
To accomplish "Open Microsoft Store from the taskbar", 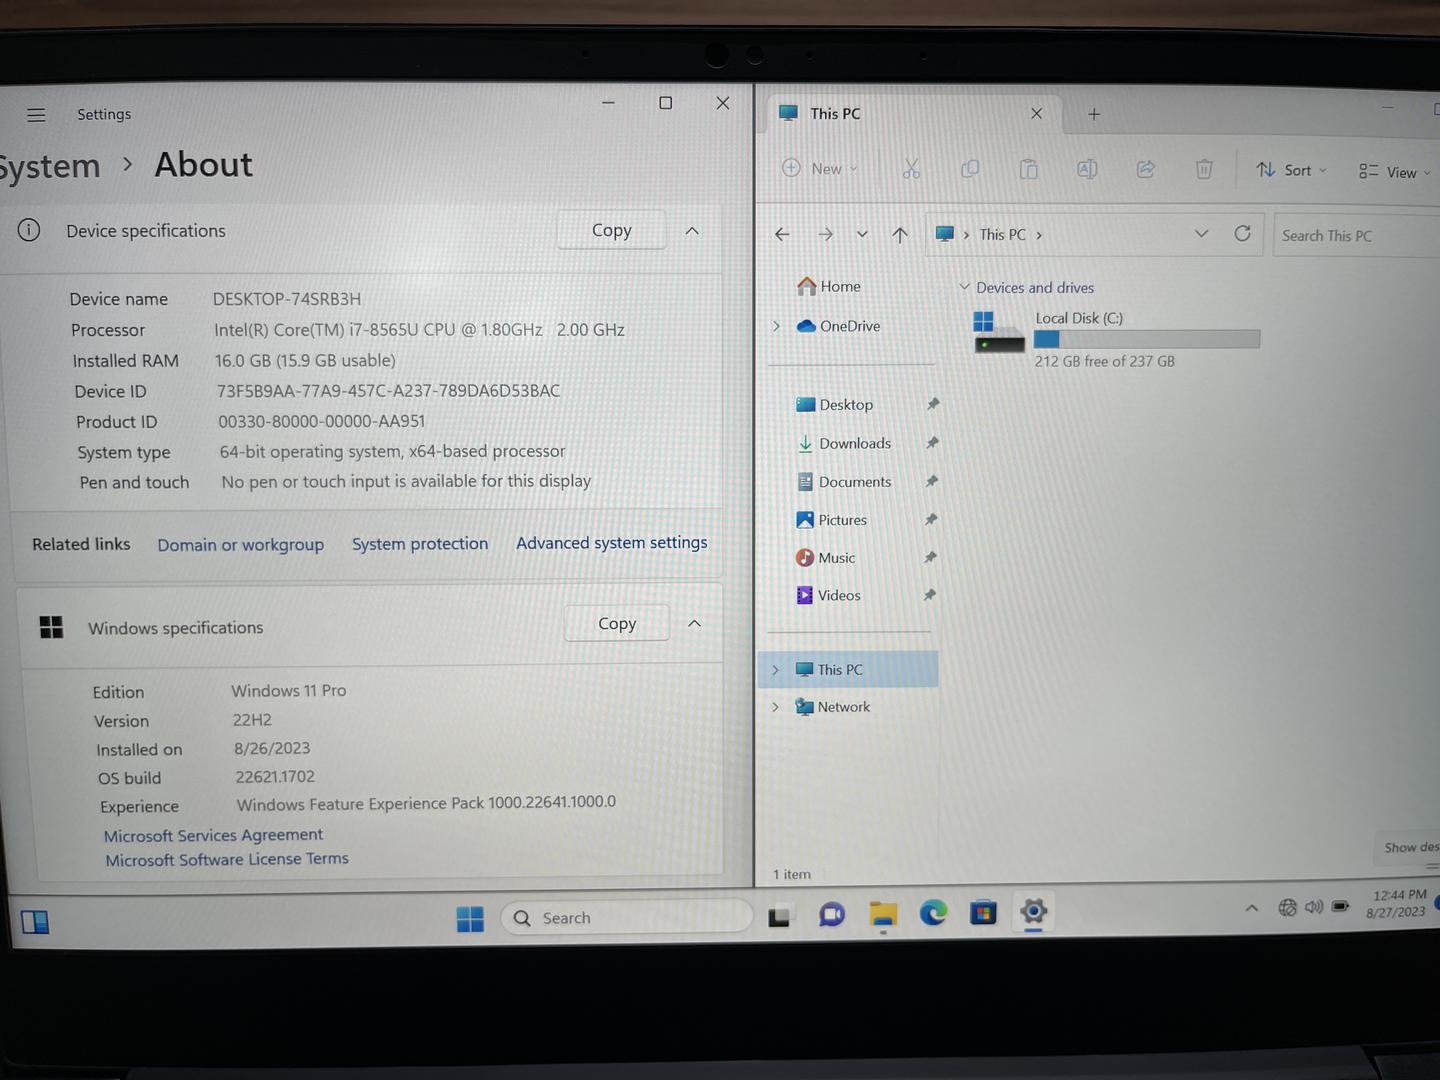I will 984,912.
